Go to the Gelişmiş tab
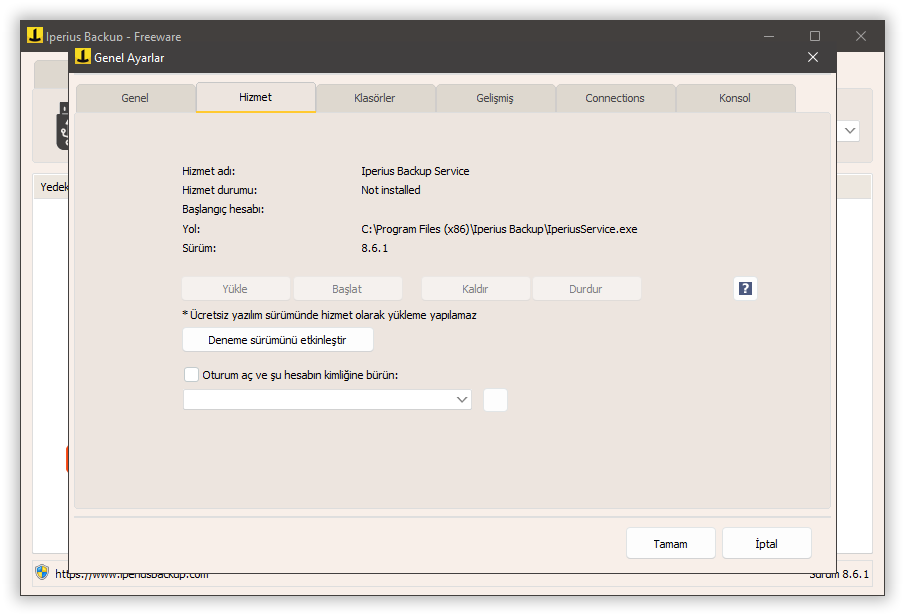The height and width of the screenshot is (616, 905). [x=495, y=98]
